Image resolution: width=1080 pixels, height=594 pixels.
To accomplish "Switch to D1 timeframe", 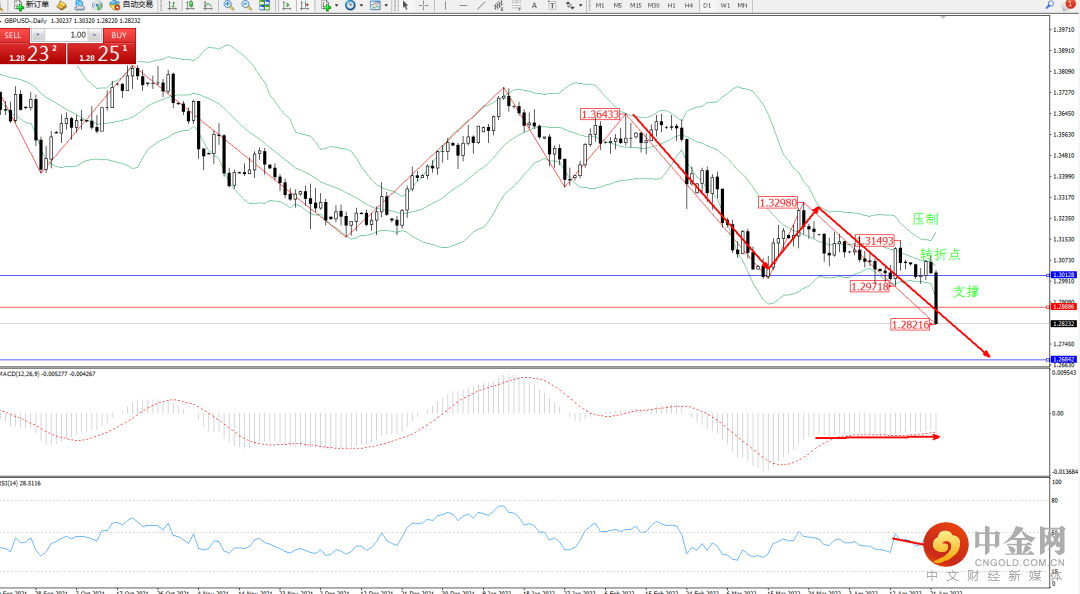I will coord(707,5).
